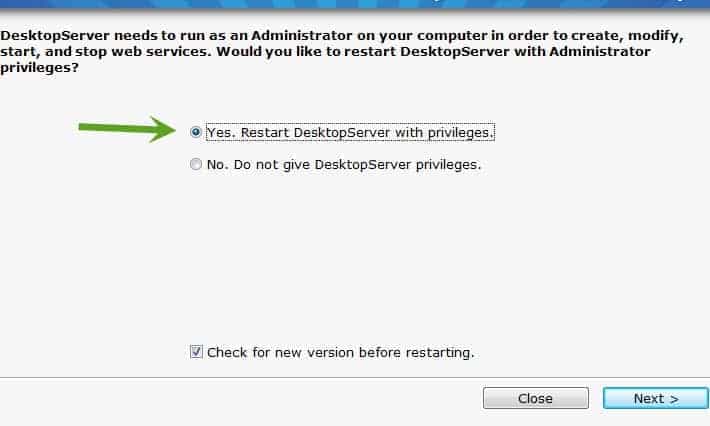Click the Next > button
710x426 pixels.
[x=656, y=398]
